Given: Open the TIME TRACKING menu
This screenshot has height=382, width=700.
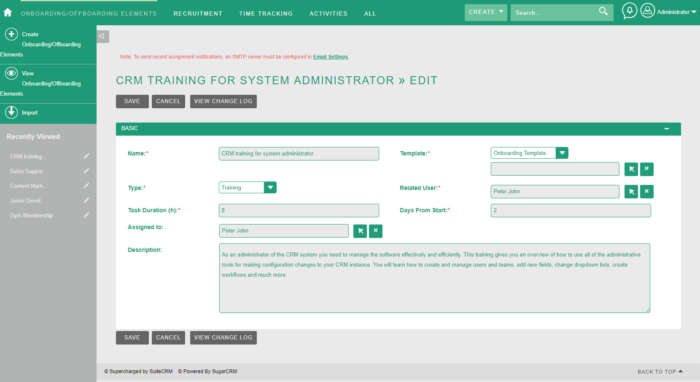Looking at the screenshot, I should point(266,13).
